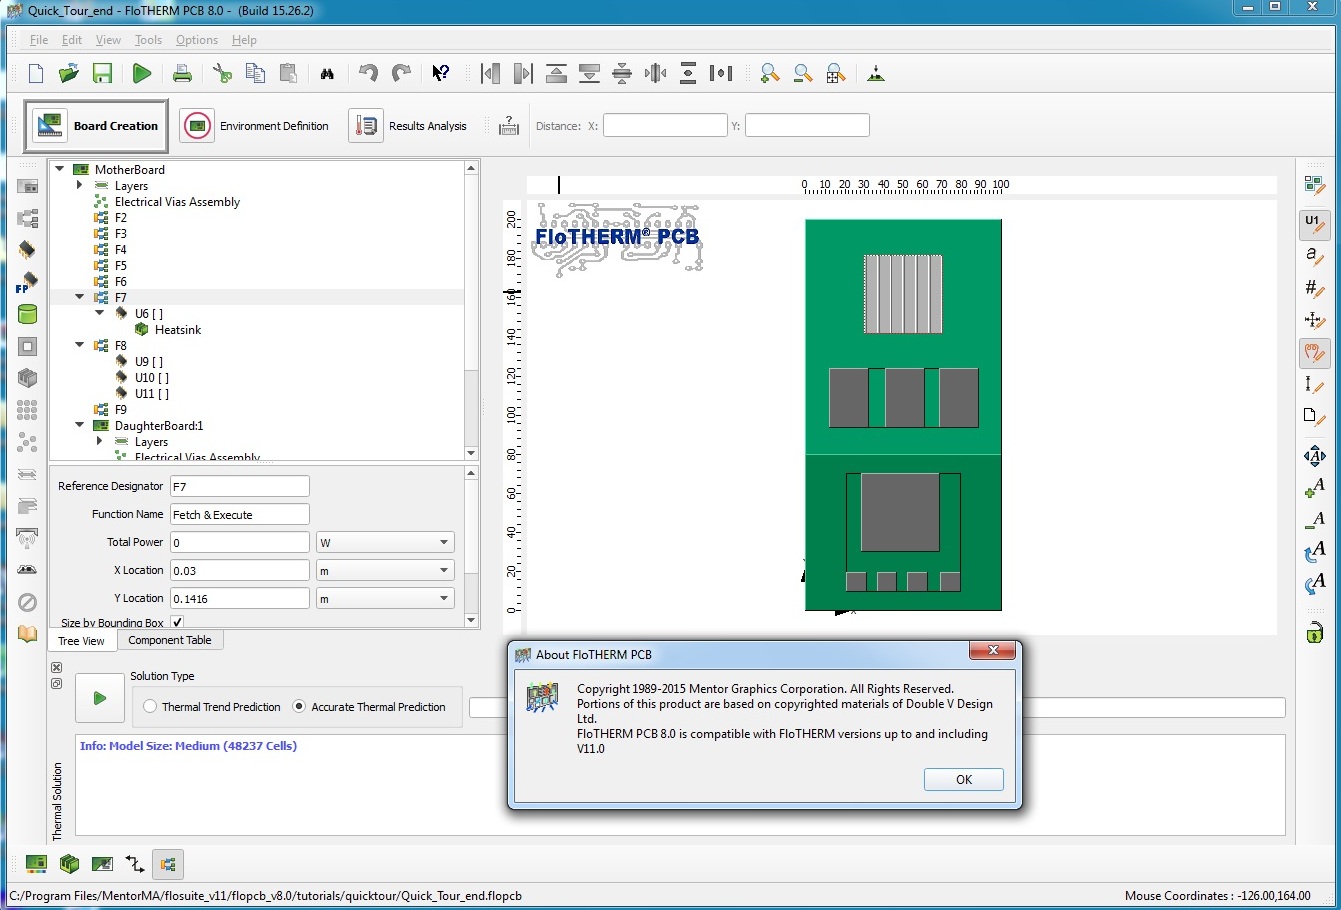
Task: Switch to Results Analysis mode
Action: tap(409, 126)
